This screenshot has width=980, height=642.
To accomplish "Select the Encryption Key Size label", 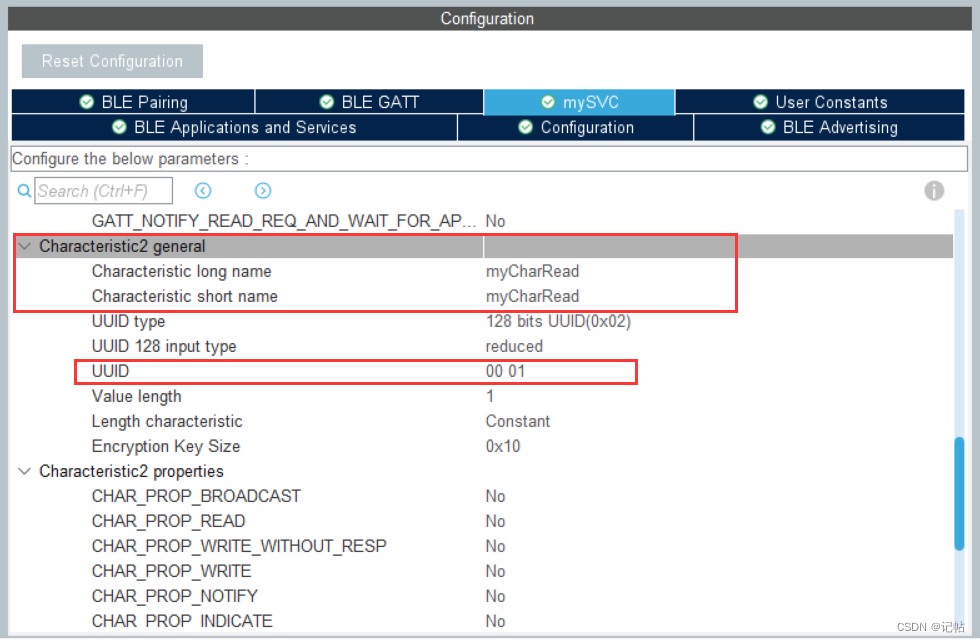I will pos(166,446).
